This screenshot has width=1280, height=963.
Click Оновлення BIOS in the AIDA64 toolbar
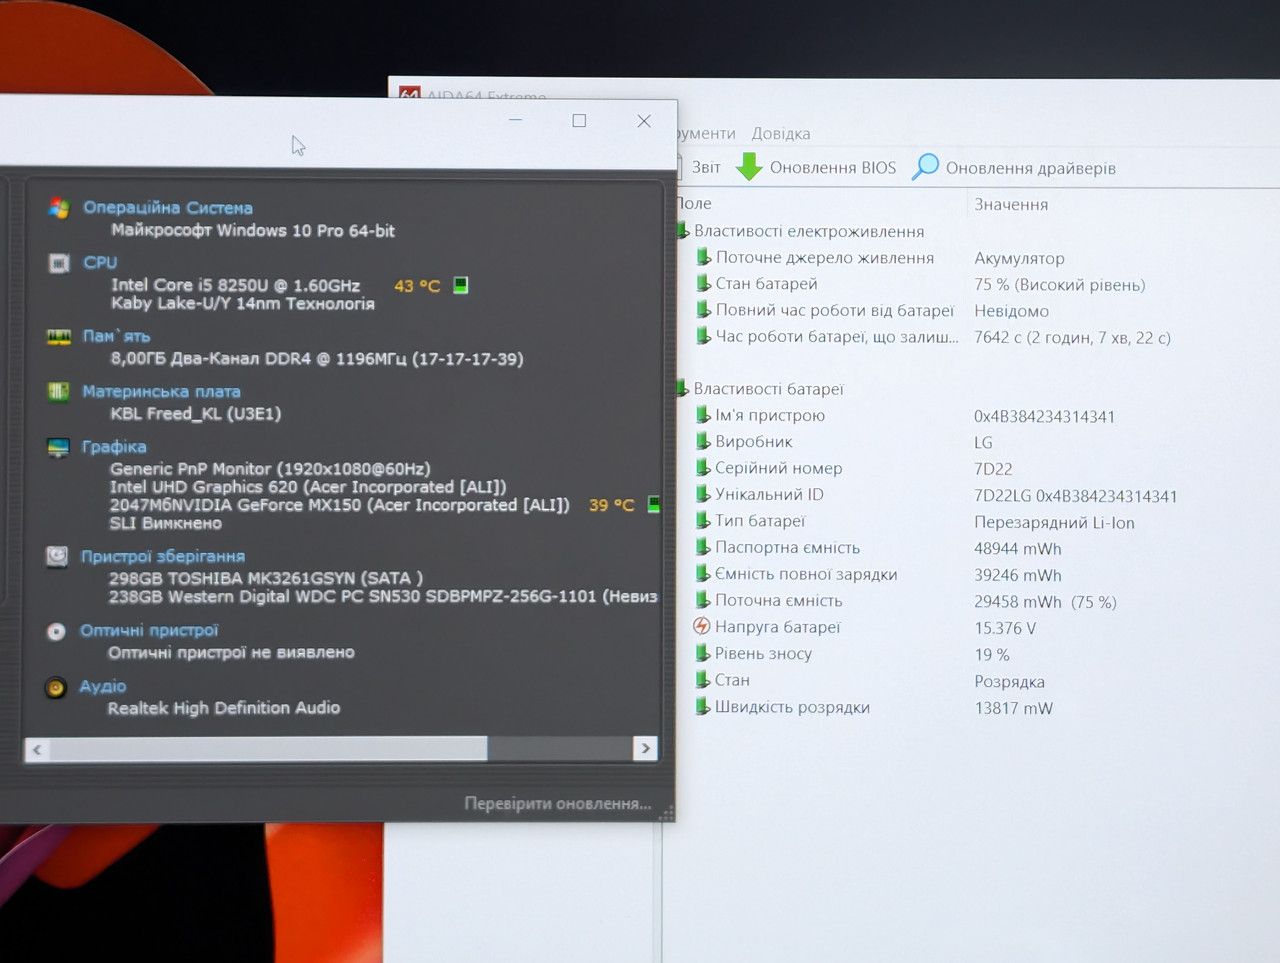coord(833,168)
